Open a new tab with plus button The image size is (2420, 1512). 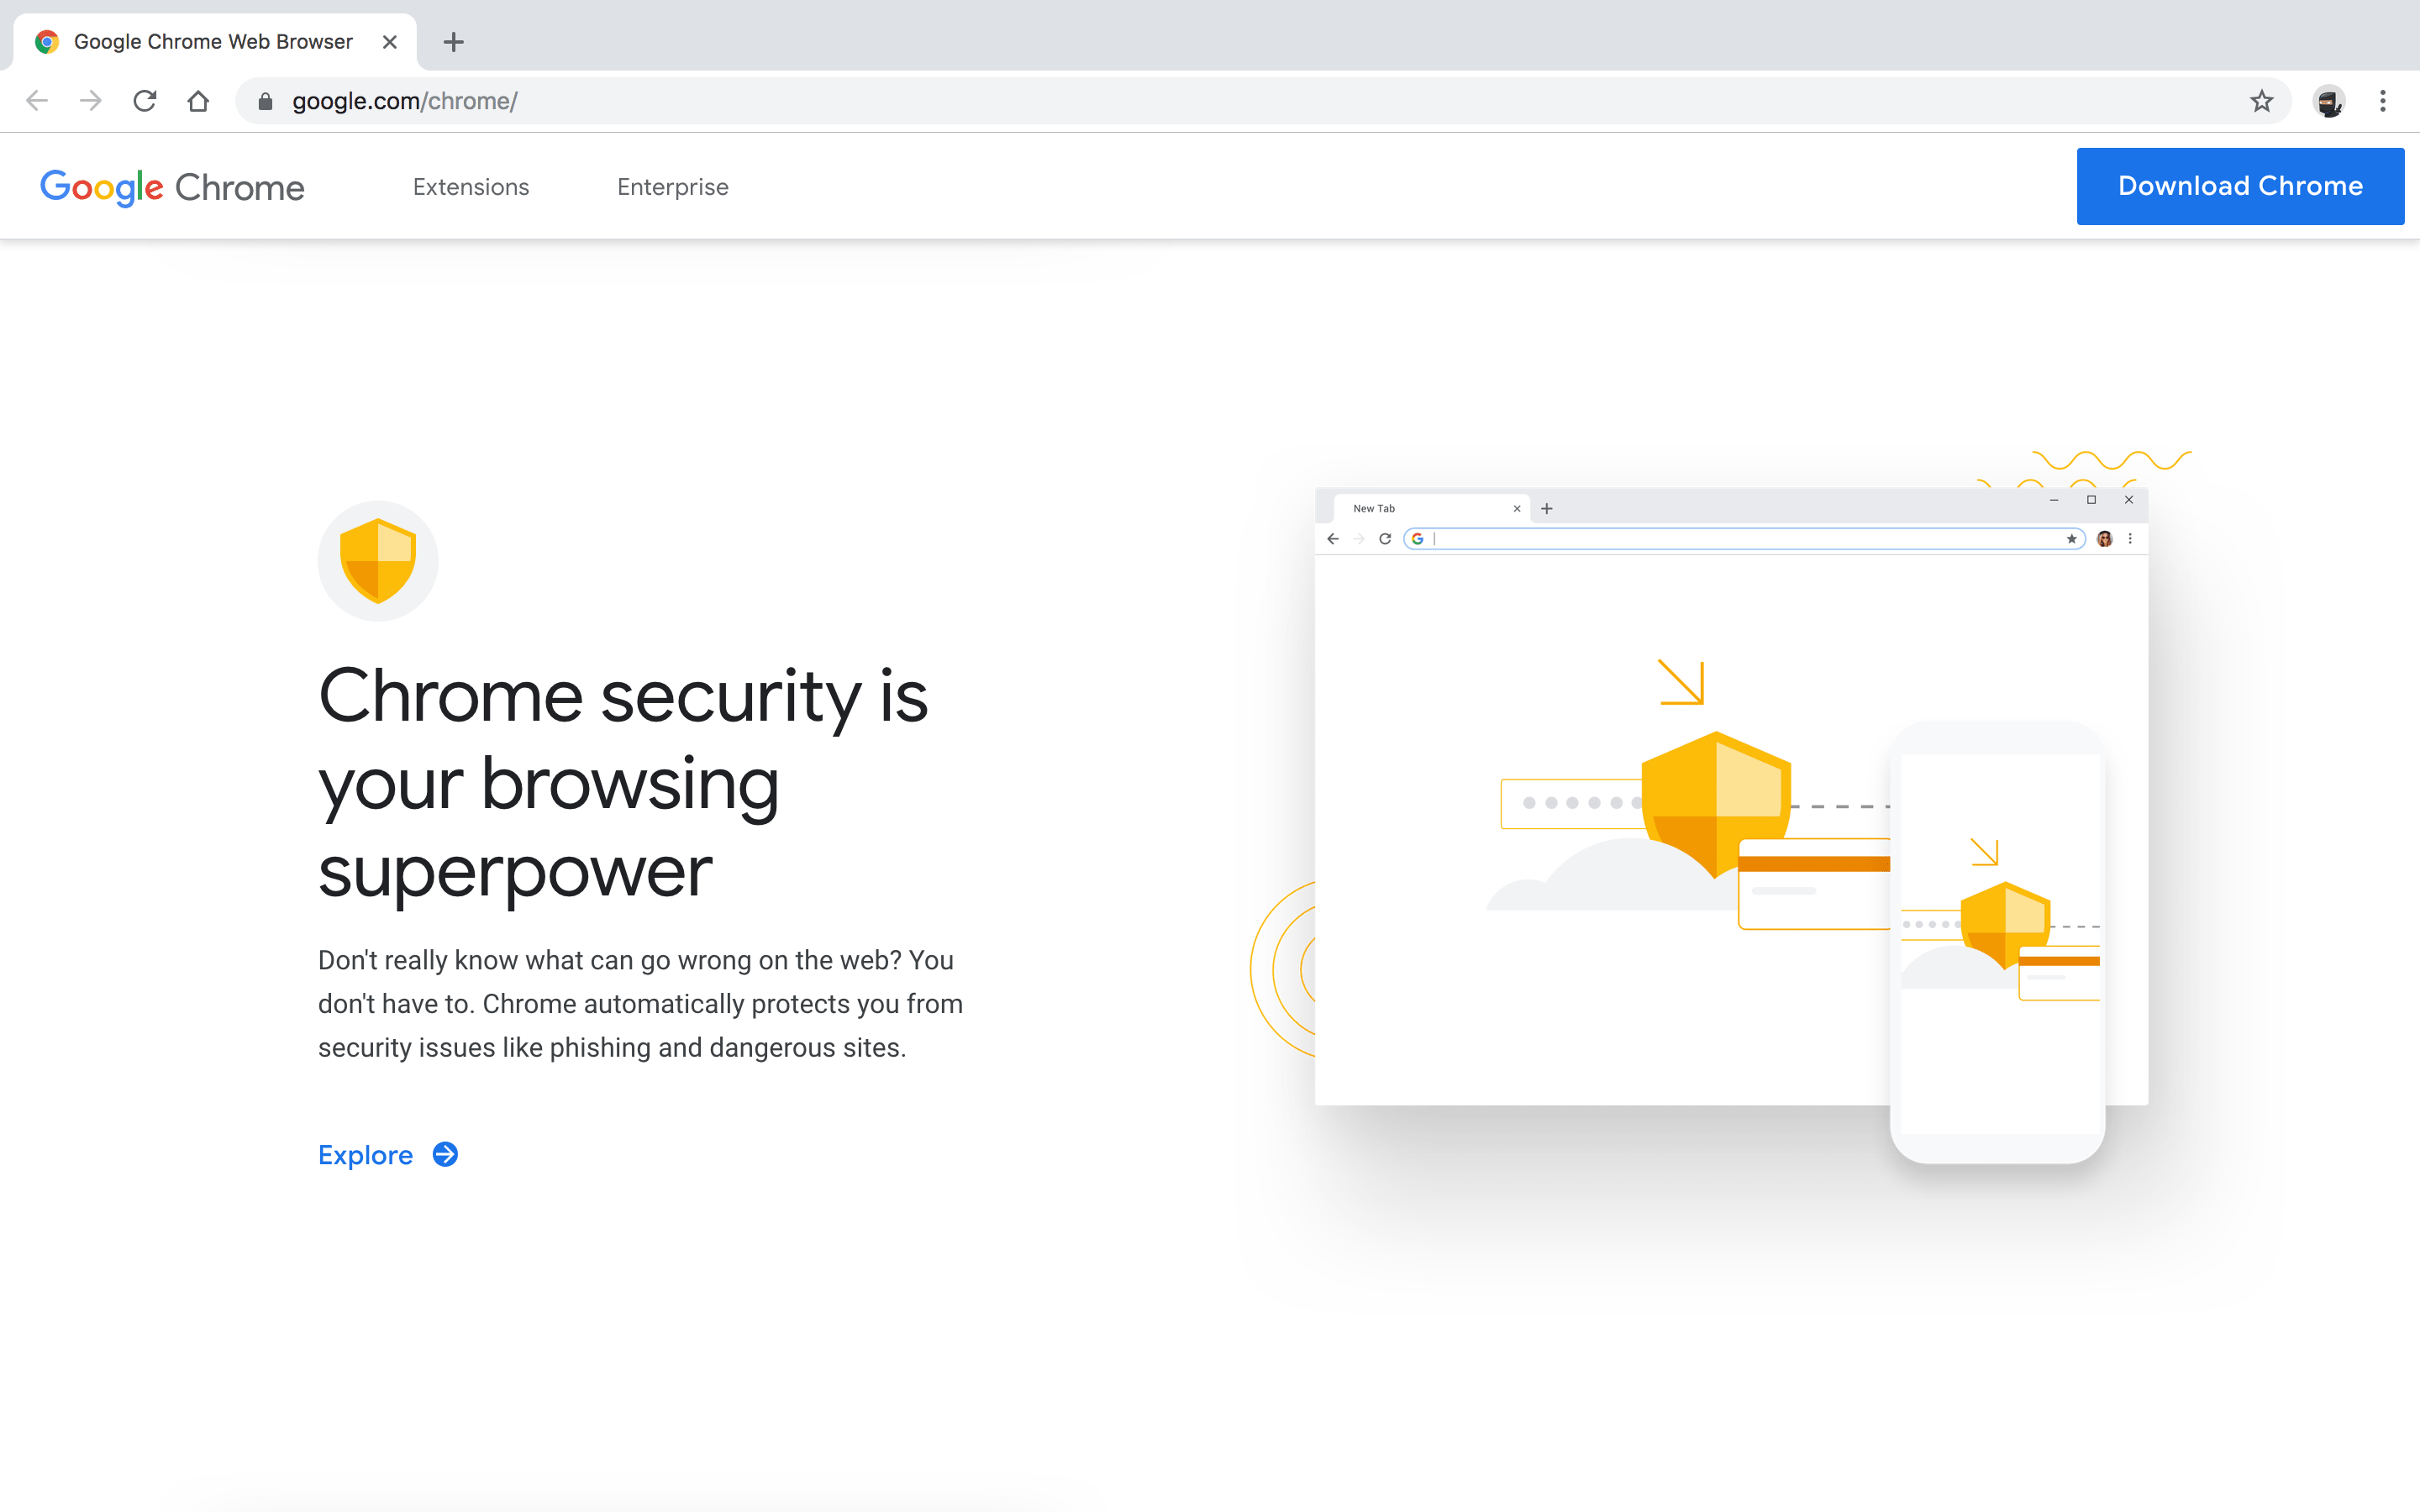coord(453,42)
